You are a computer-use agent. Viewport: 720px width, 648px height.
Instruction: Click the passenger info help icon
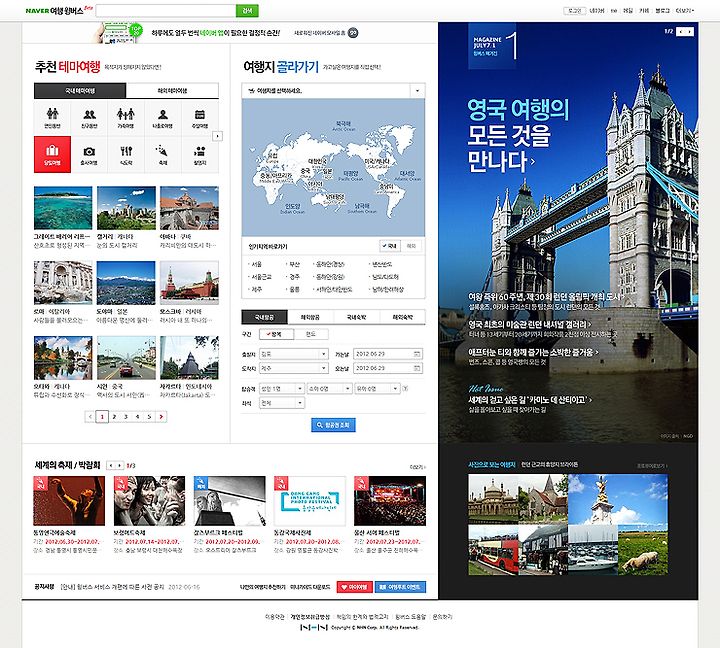point(405,389)
